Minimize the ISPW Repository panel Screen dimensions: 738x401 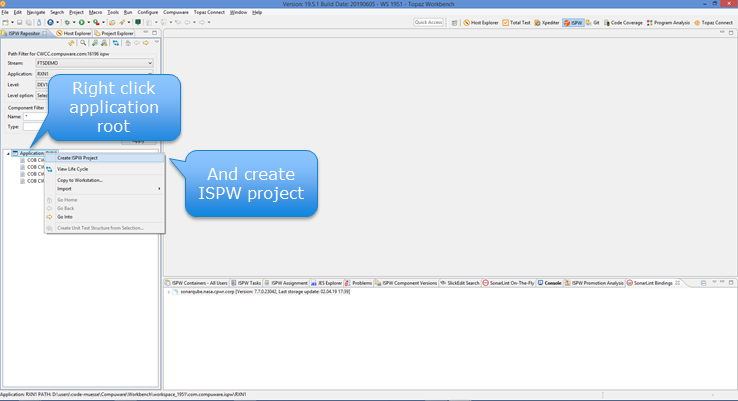145,32
